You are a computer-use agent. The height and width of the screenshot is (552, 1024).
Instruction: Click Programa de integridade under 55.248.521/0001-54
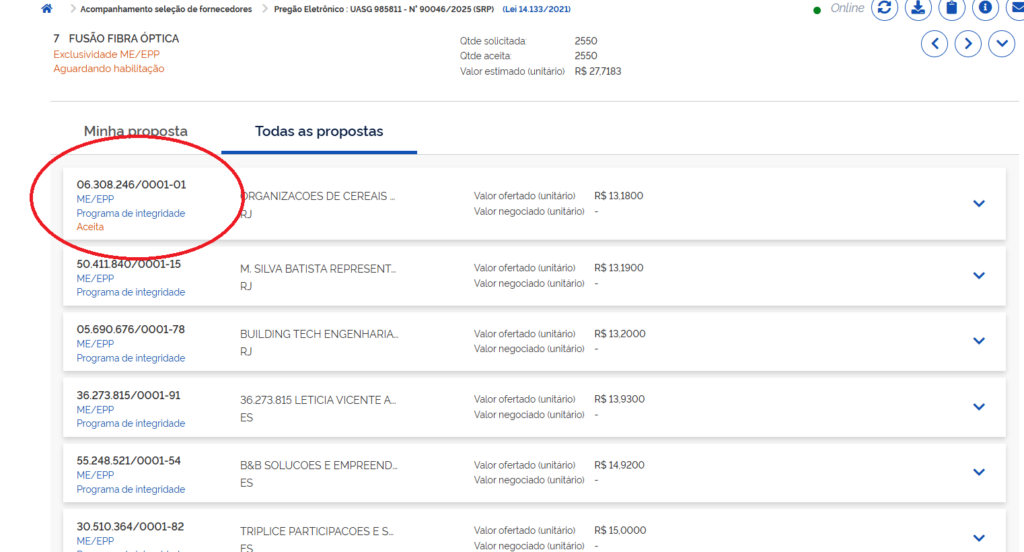[131, 489]
